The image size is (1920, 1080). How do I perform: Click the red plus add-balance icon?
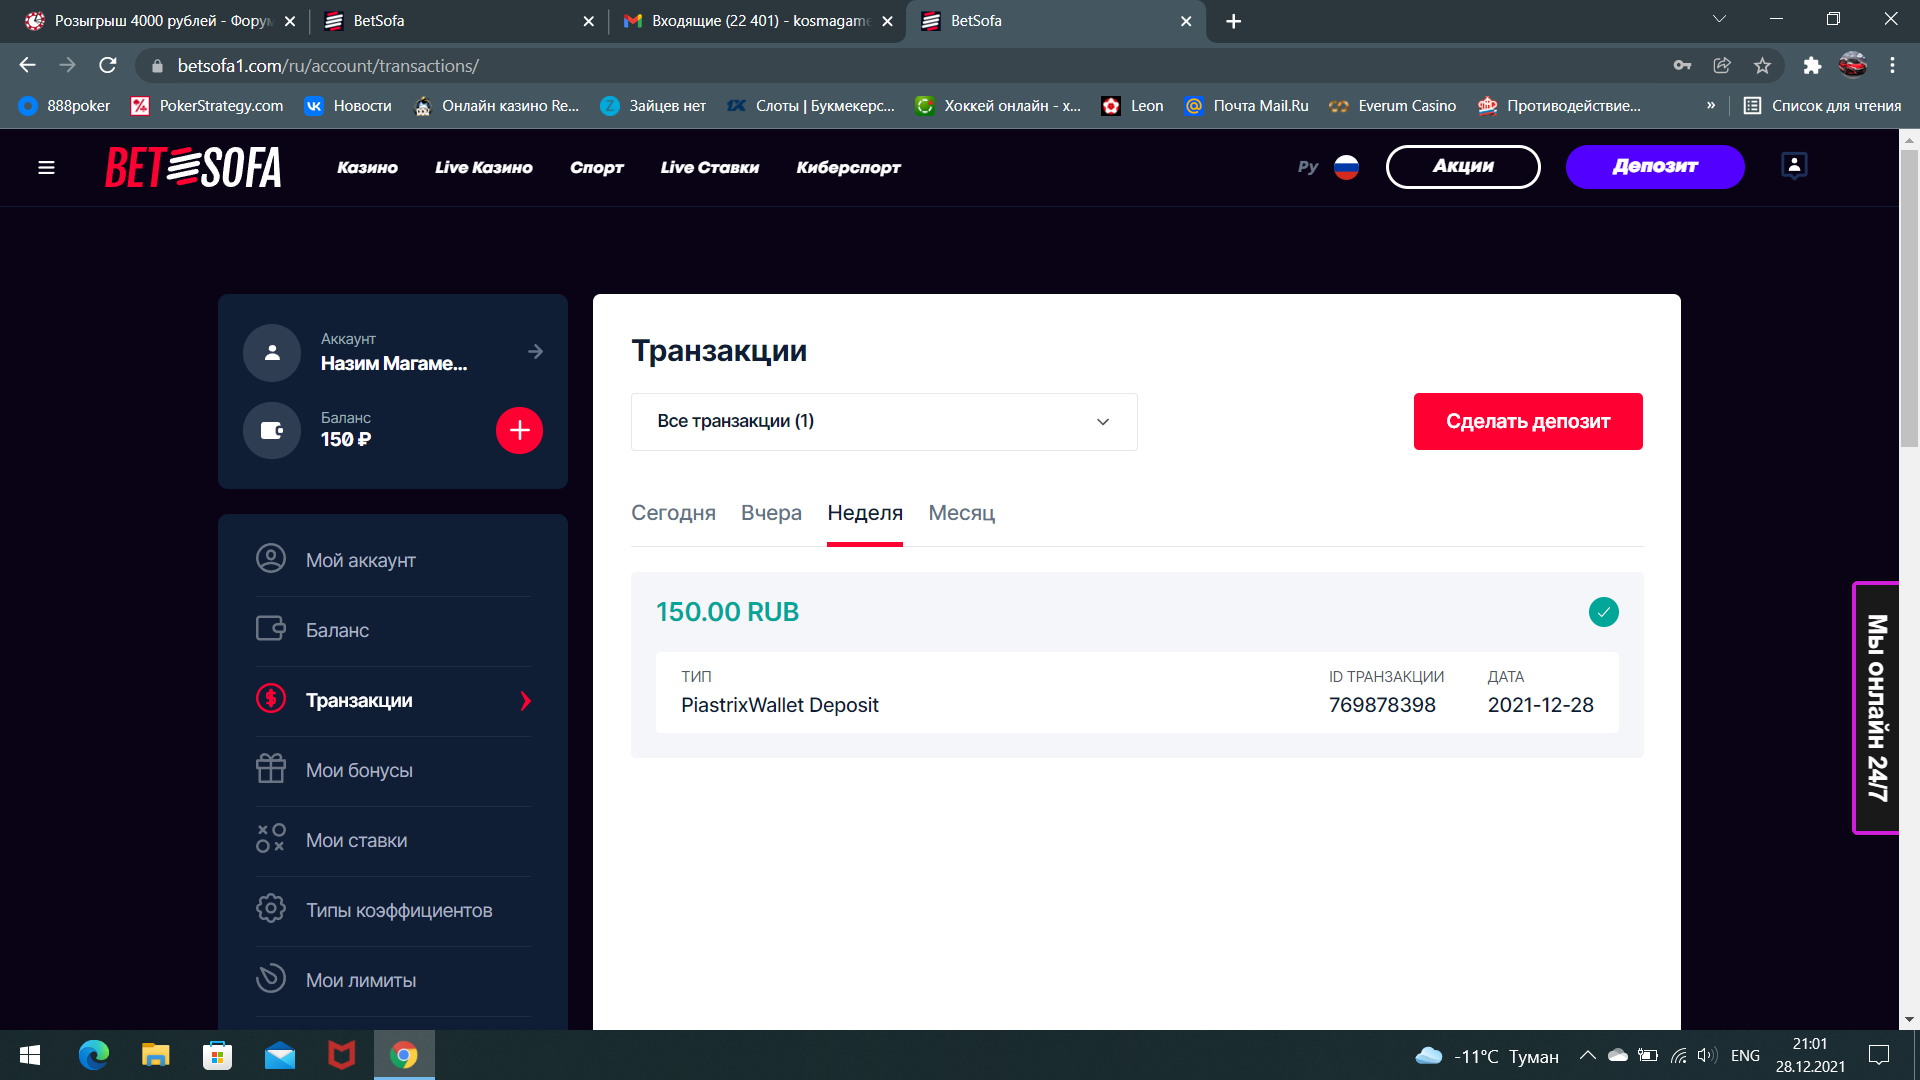pyautogui.click(x=519, y=430)
